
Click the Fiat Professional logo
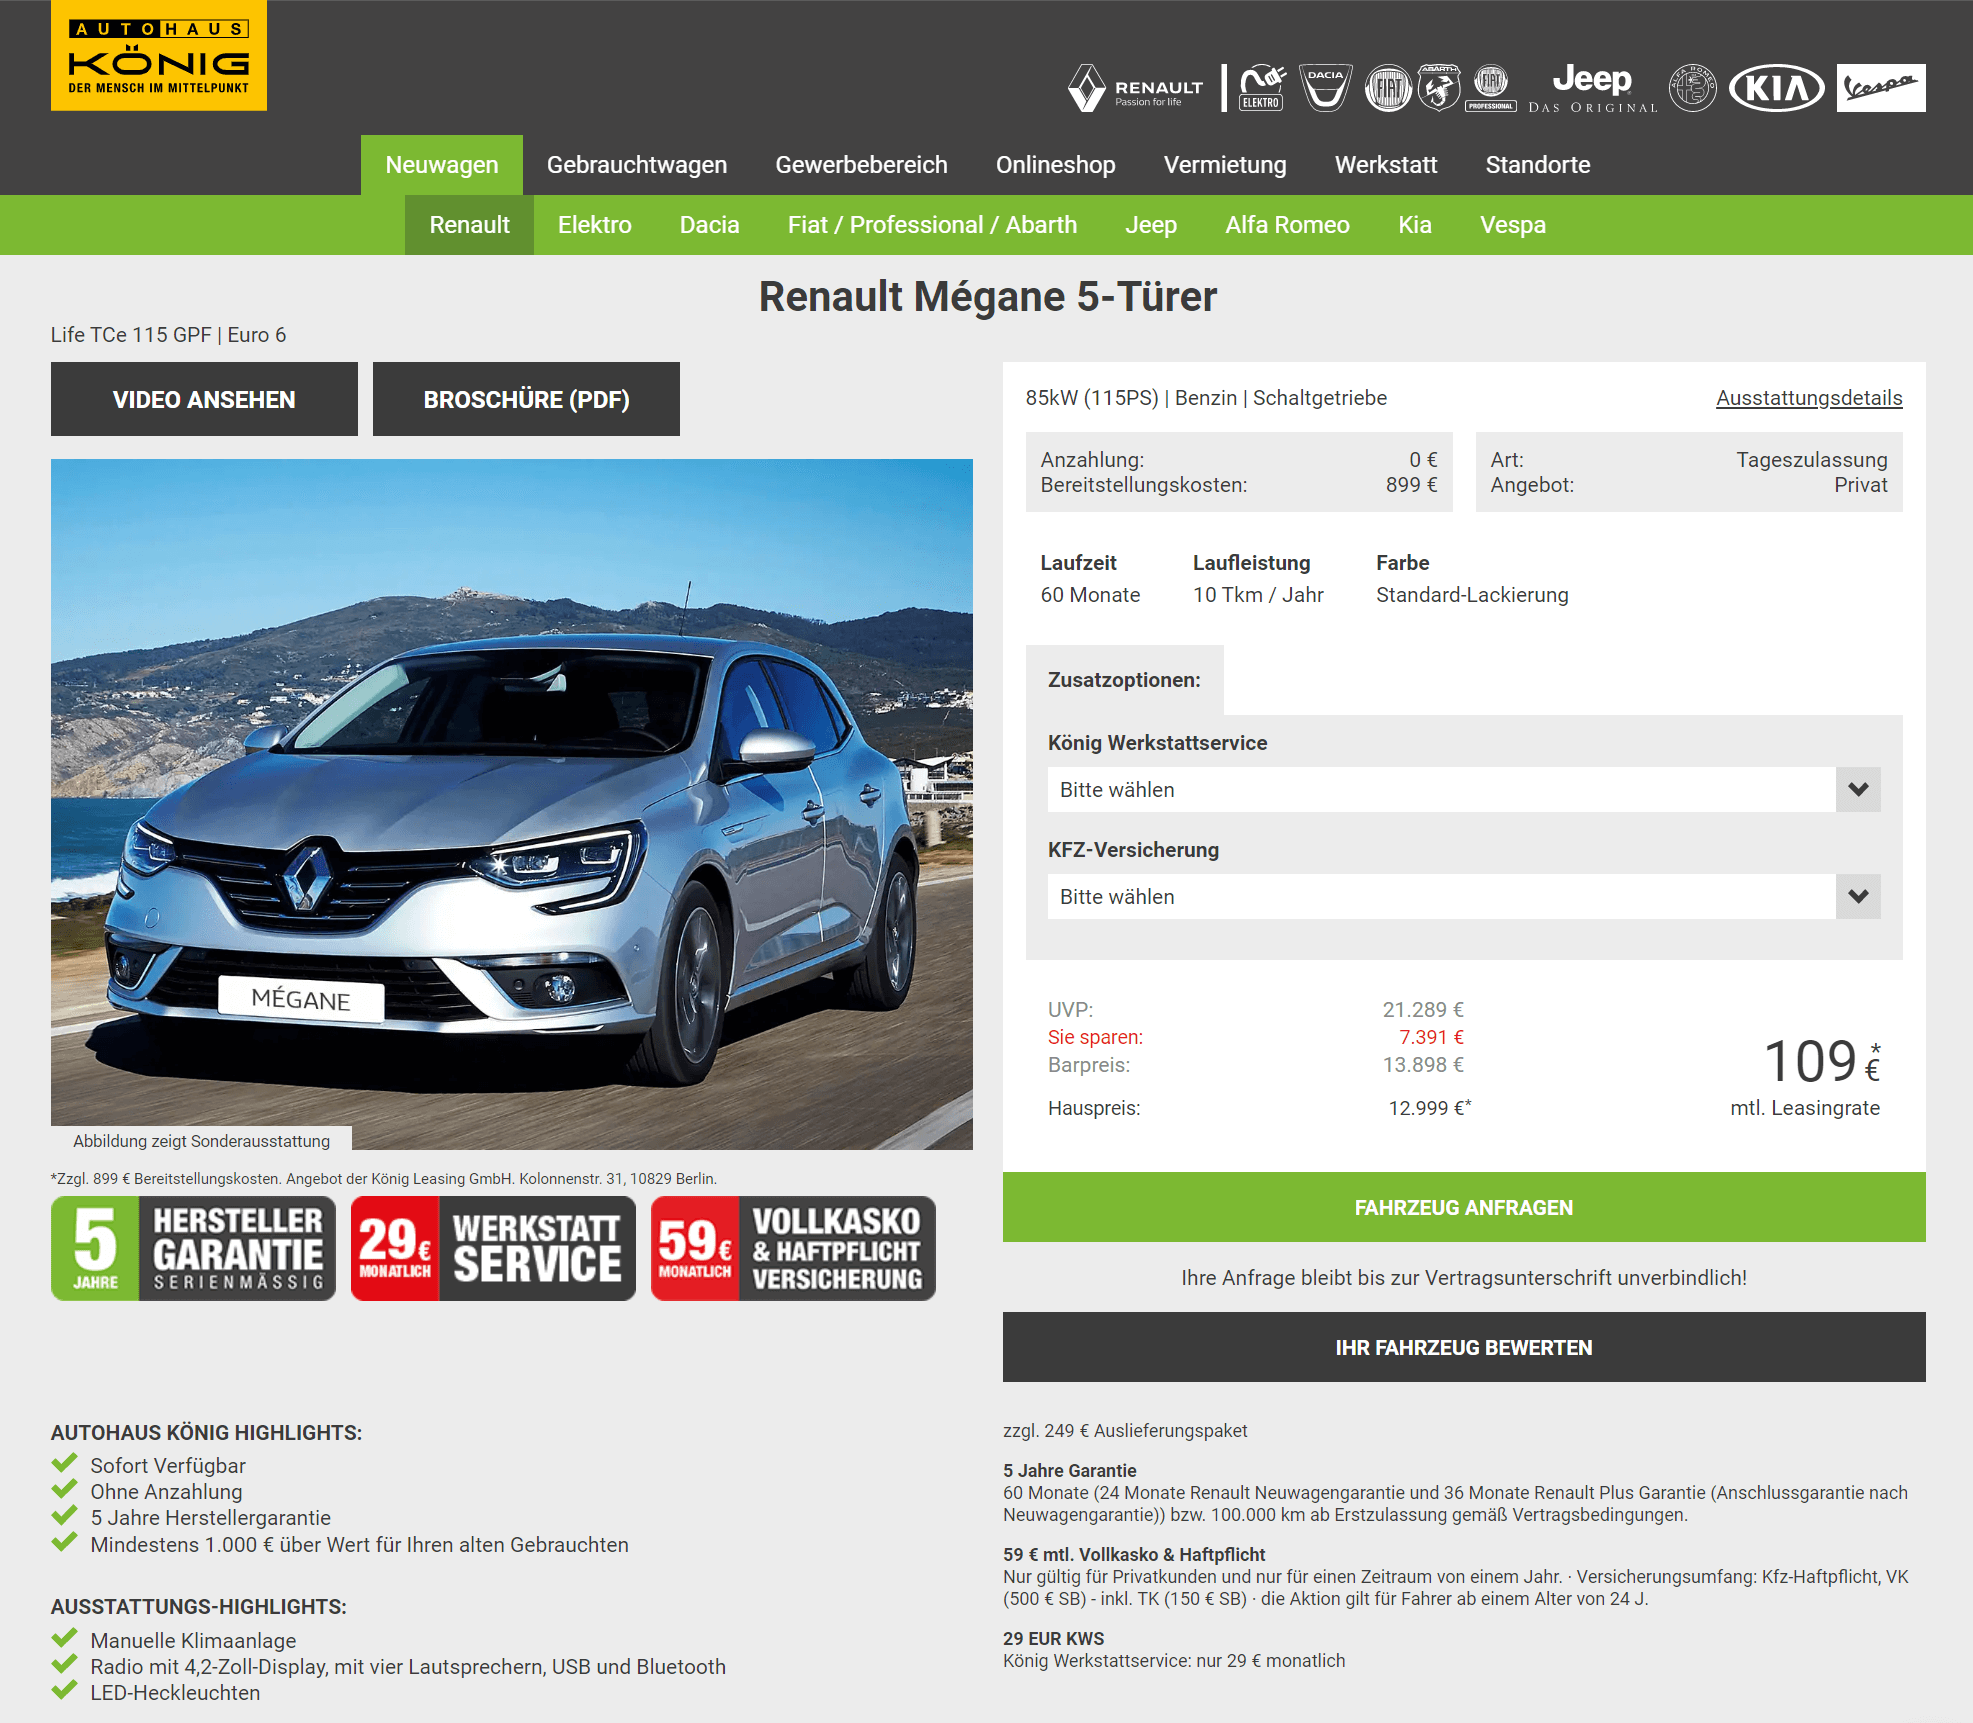[1491, 88]
